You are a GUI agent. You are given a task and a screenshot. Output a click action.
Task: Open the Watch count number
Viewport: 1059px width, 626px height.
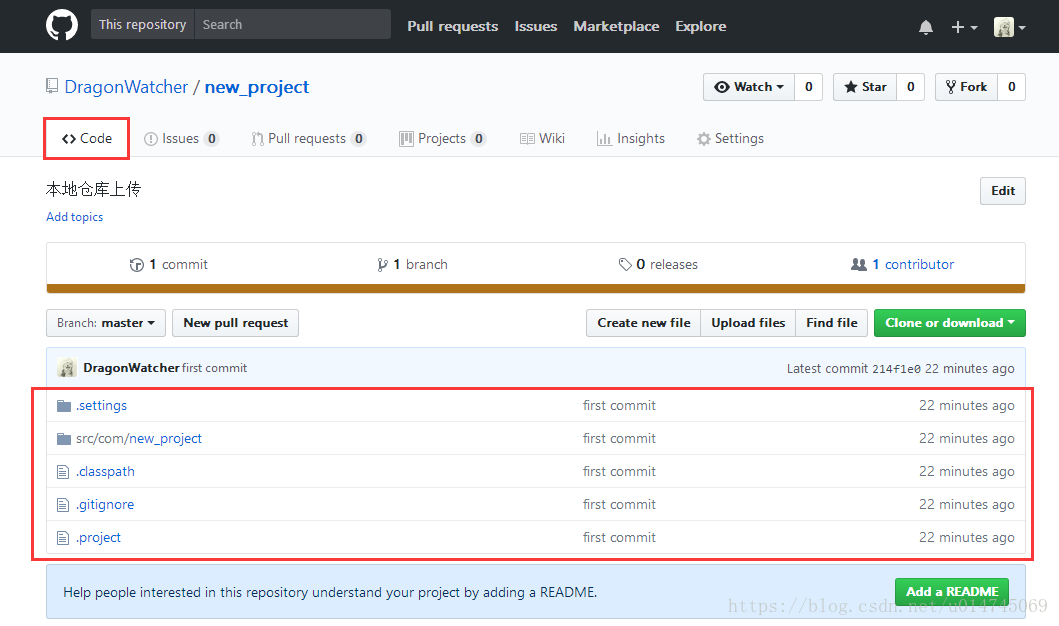point(808,86)
